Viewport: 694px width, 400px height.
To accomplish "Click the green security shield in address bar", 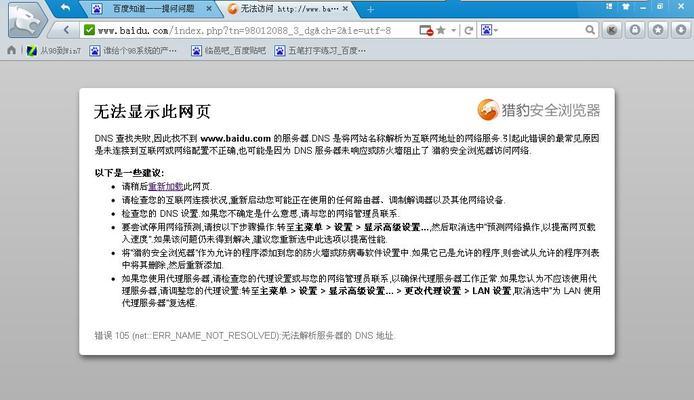I will coord(89,30).
